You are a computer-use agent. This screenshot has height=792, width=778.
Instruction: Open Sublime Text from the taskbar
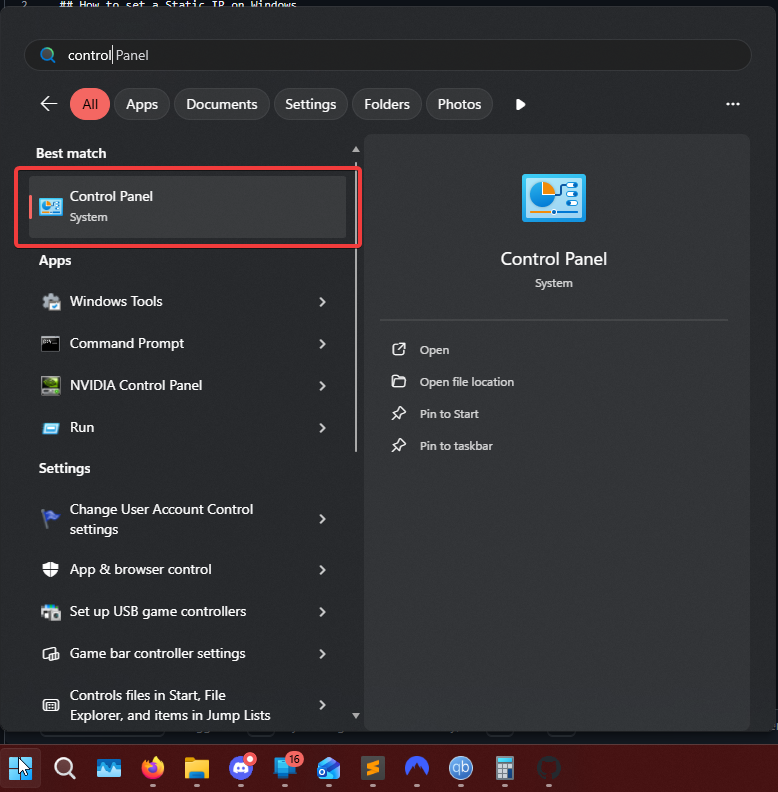coord(373,768)
